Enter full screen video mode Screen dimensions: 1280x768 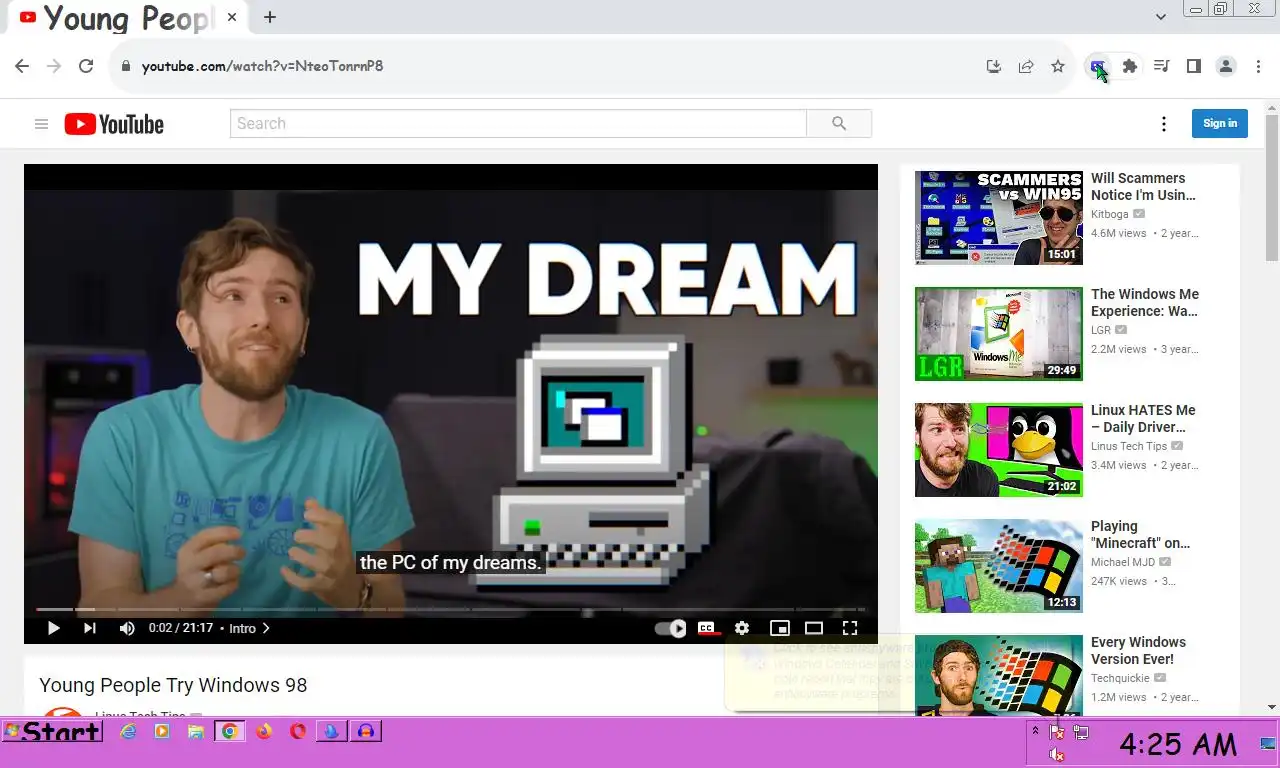(850, 628)
